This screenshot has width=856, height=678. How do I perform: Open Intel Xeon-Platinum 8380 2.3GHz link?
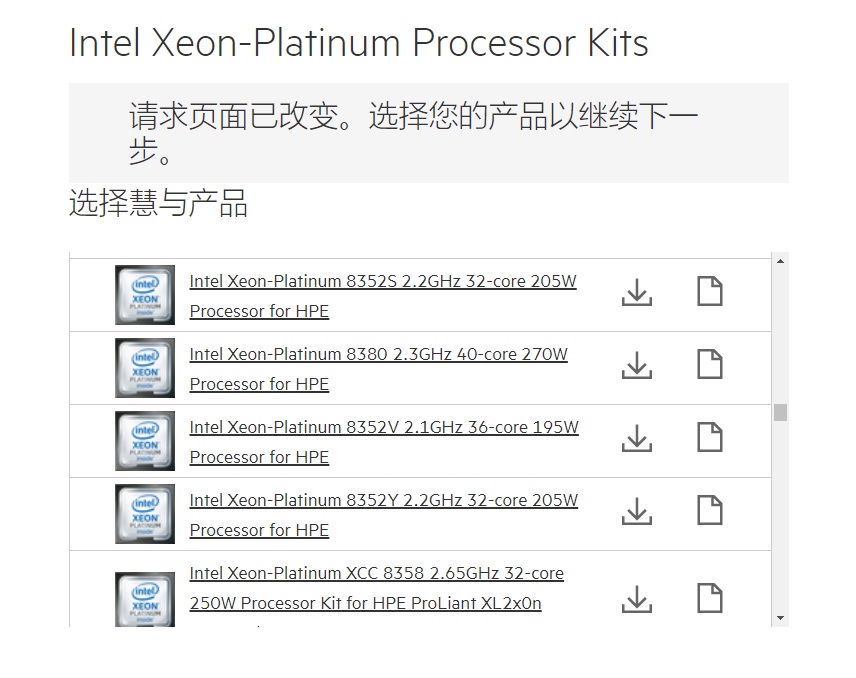point(378,355)
